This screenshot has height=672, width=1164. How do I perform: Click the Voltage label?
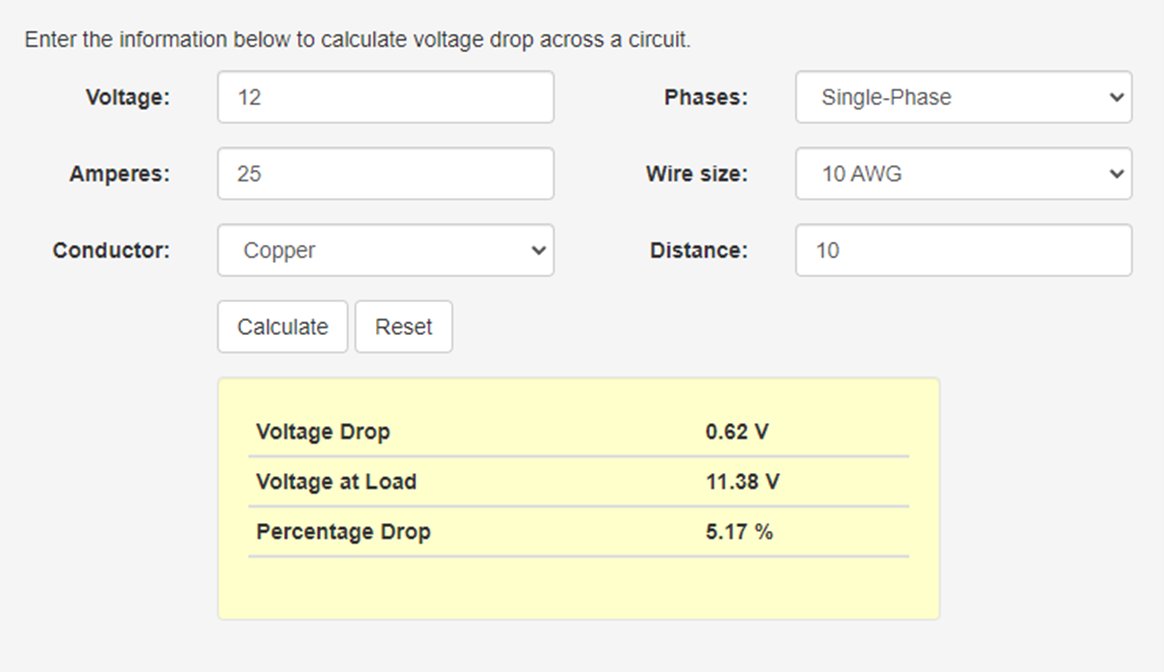click(x=128, y=97)
